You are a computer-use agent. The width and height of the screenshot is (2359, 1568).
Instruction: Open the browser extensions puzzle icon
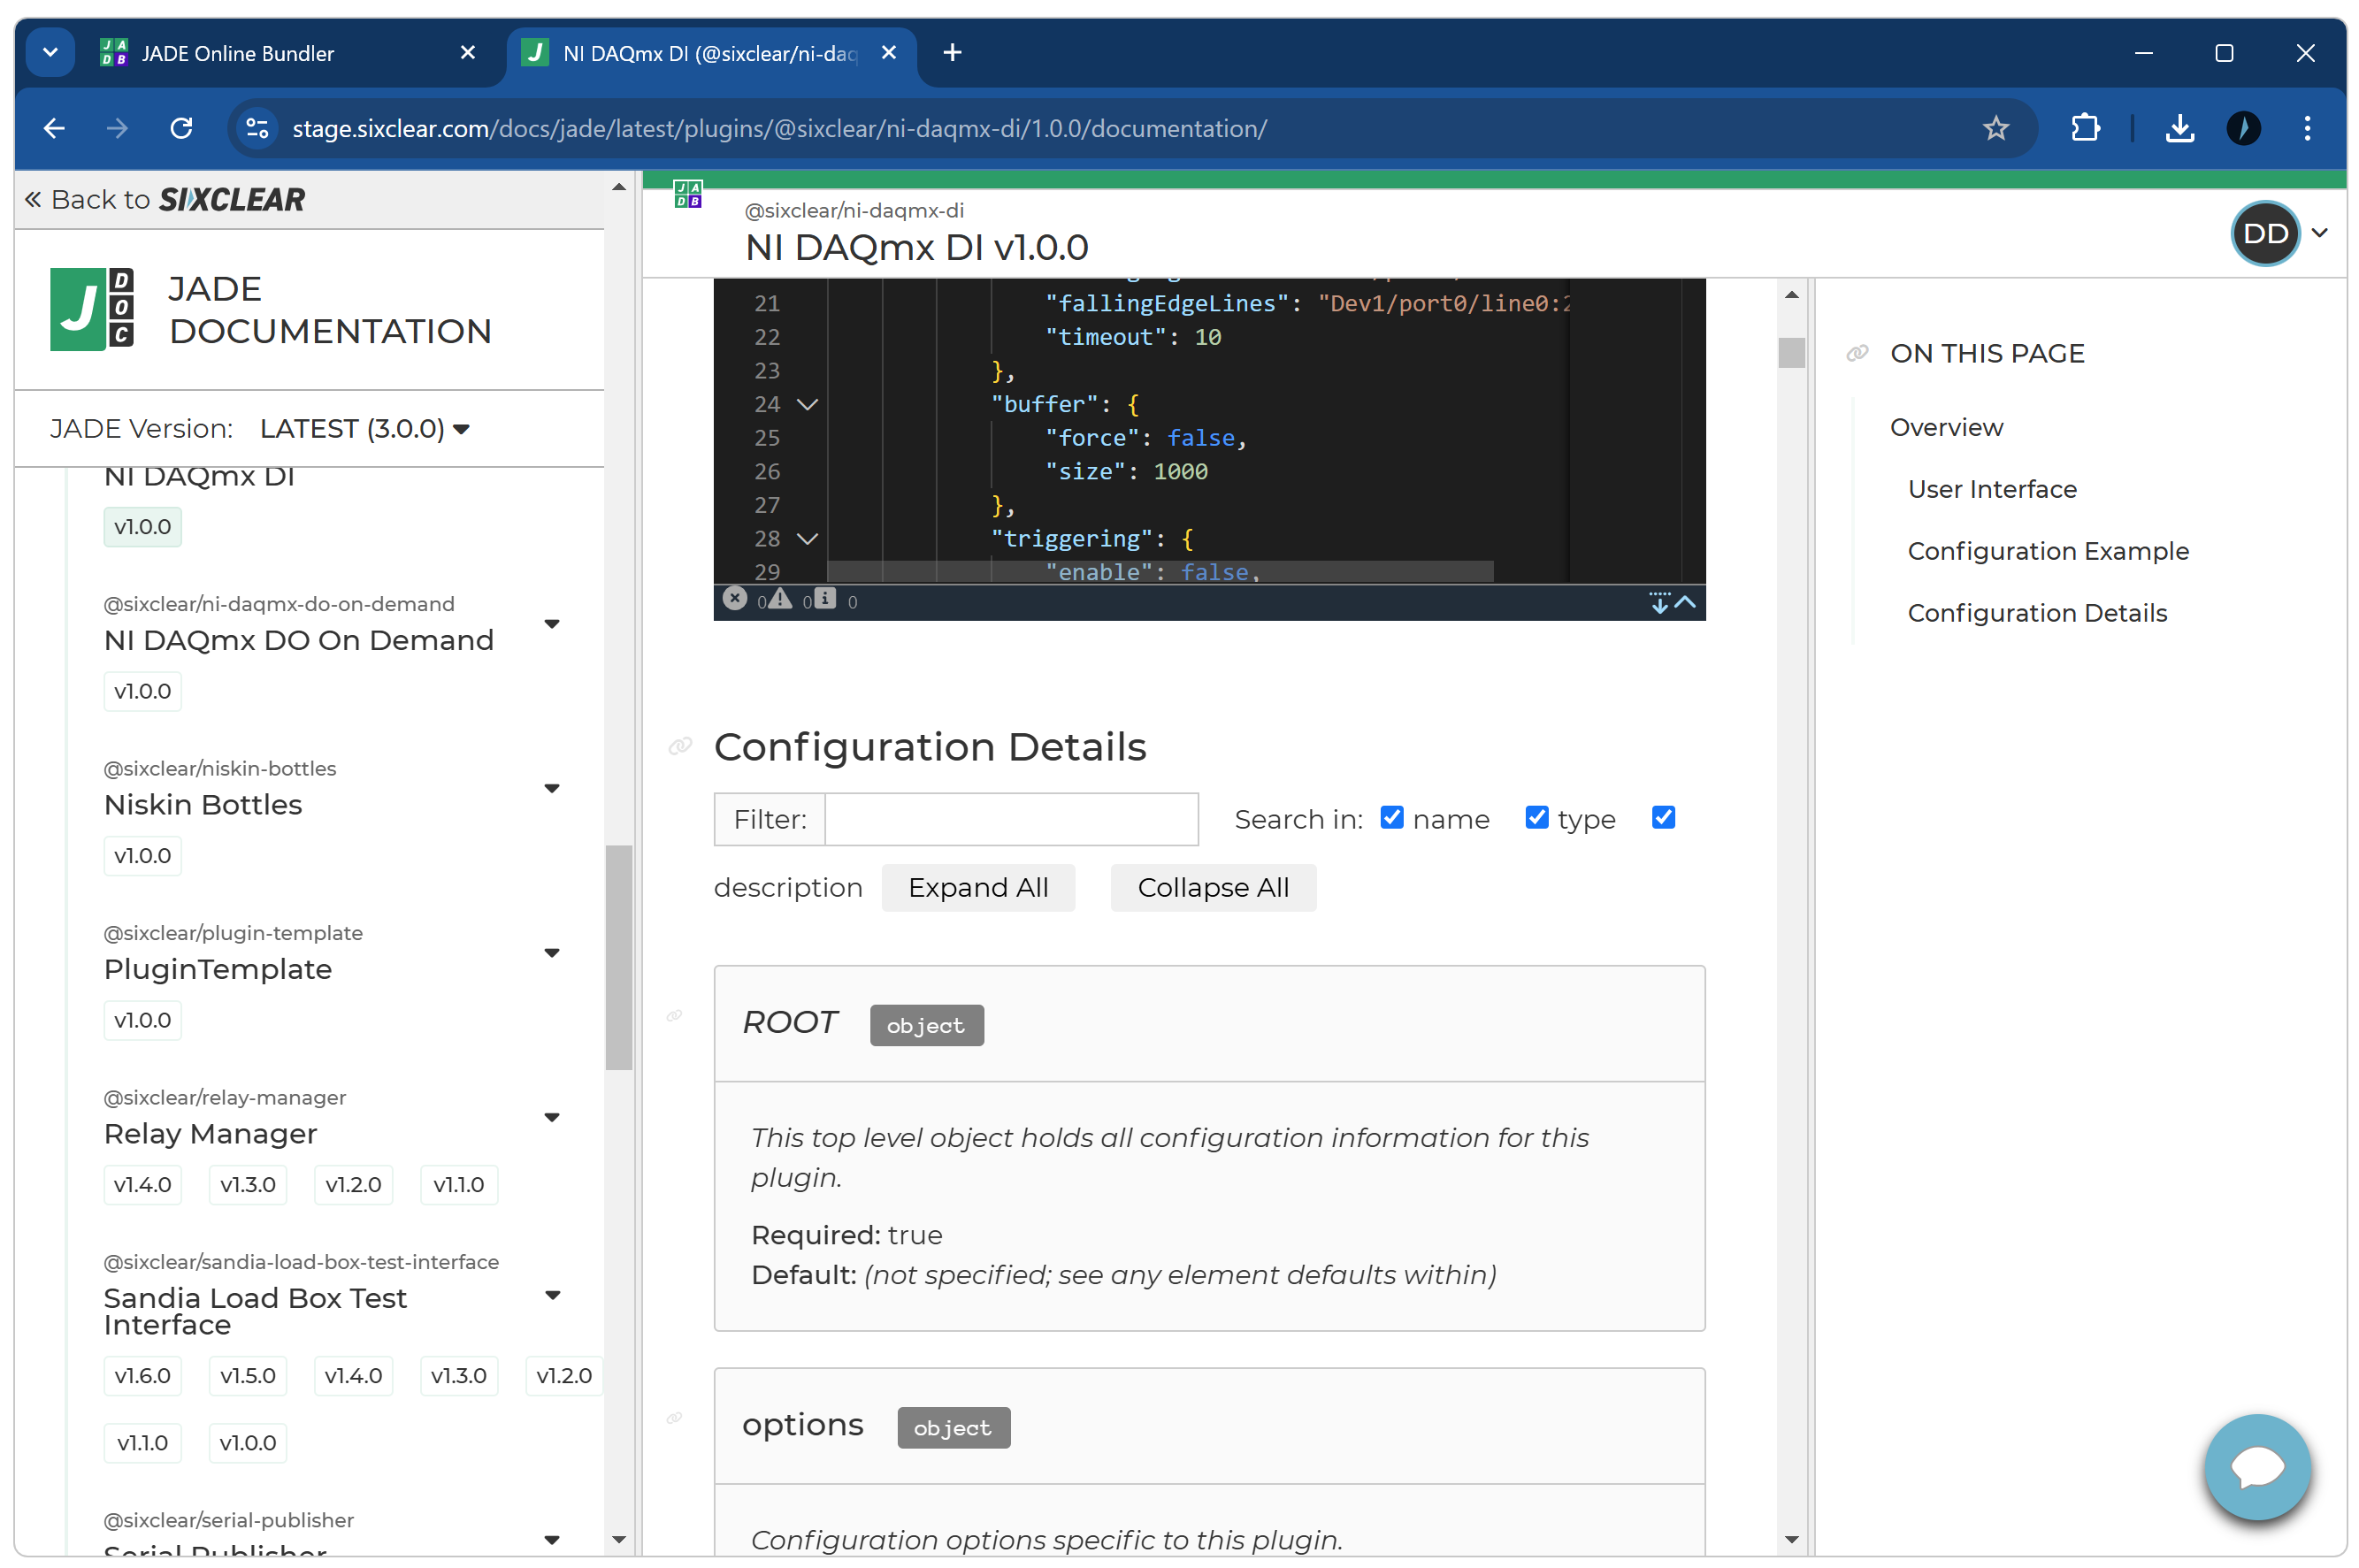click(x=2086, y=128)
